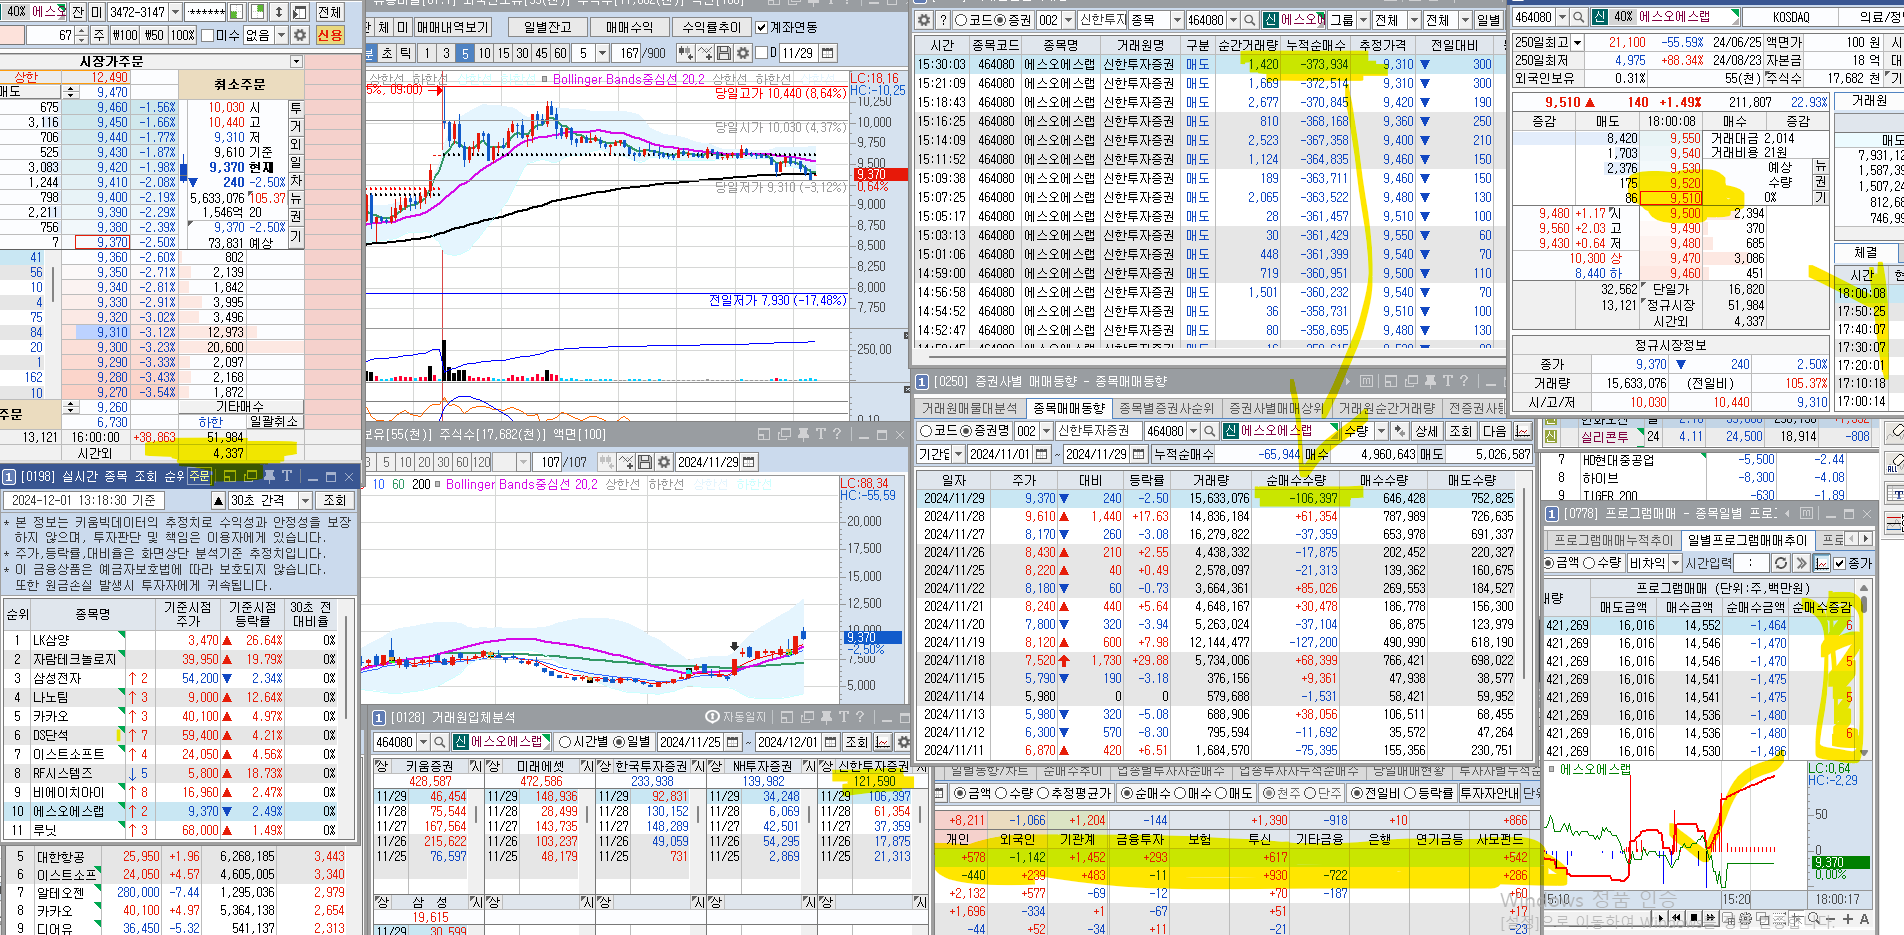Switch to 프로그램매매누적추이 tab
The image size is (1904, 935).
click(1612, 540)
